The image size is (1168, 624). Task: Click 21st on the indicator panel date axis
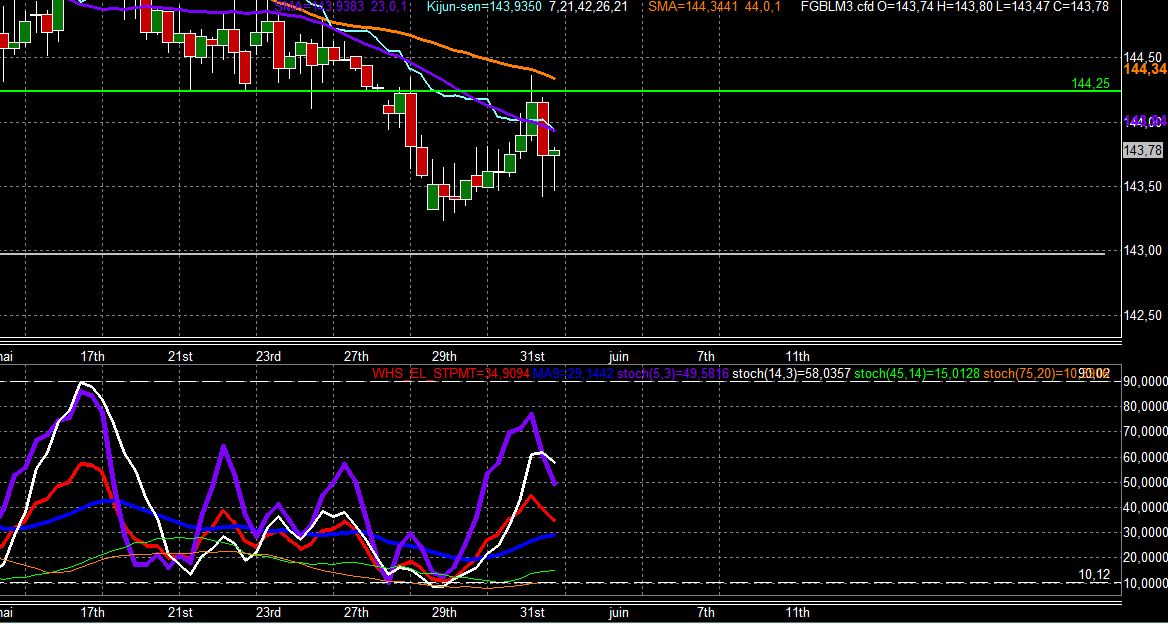(180, 612)
